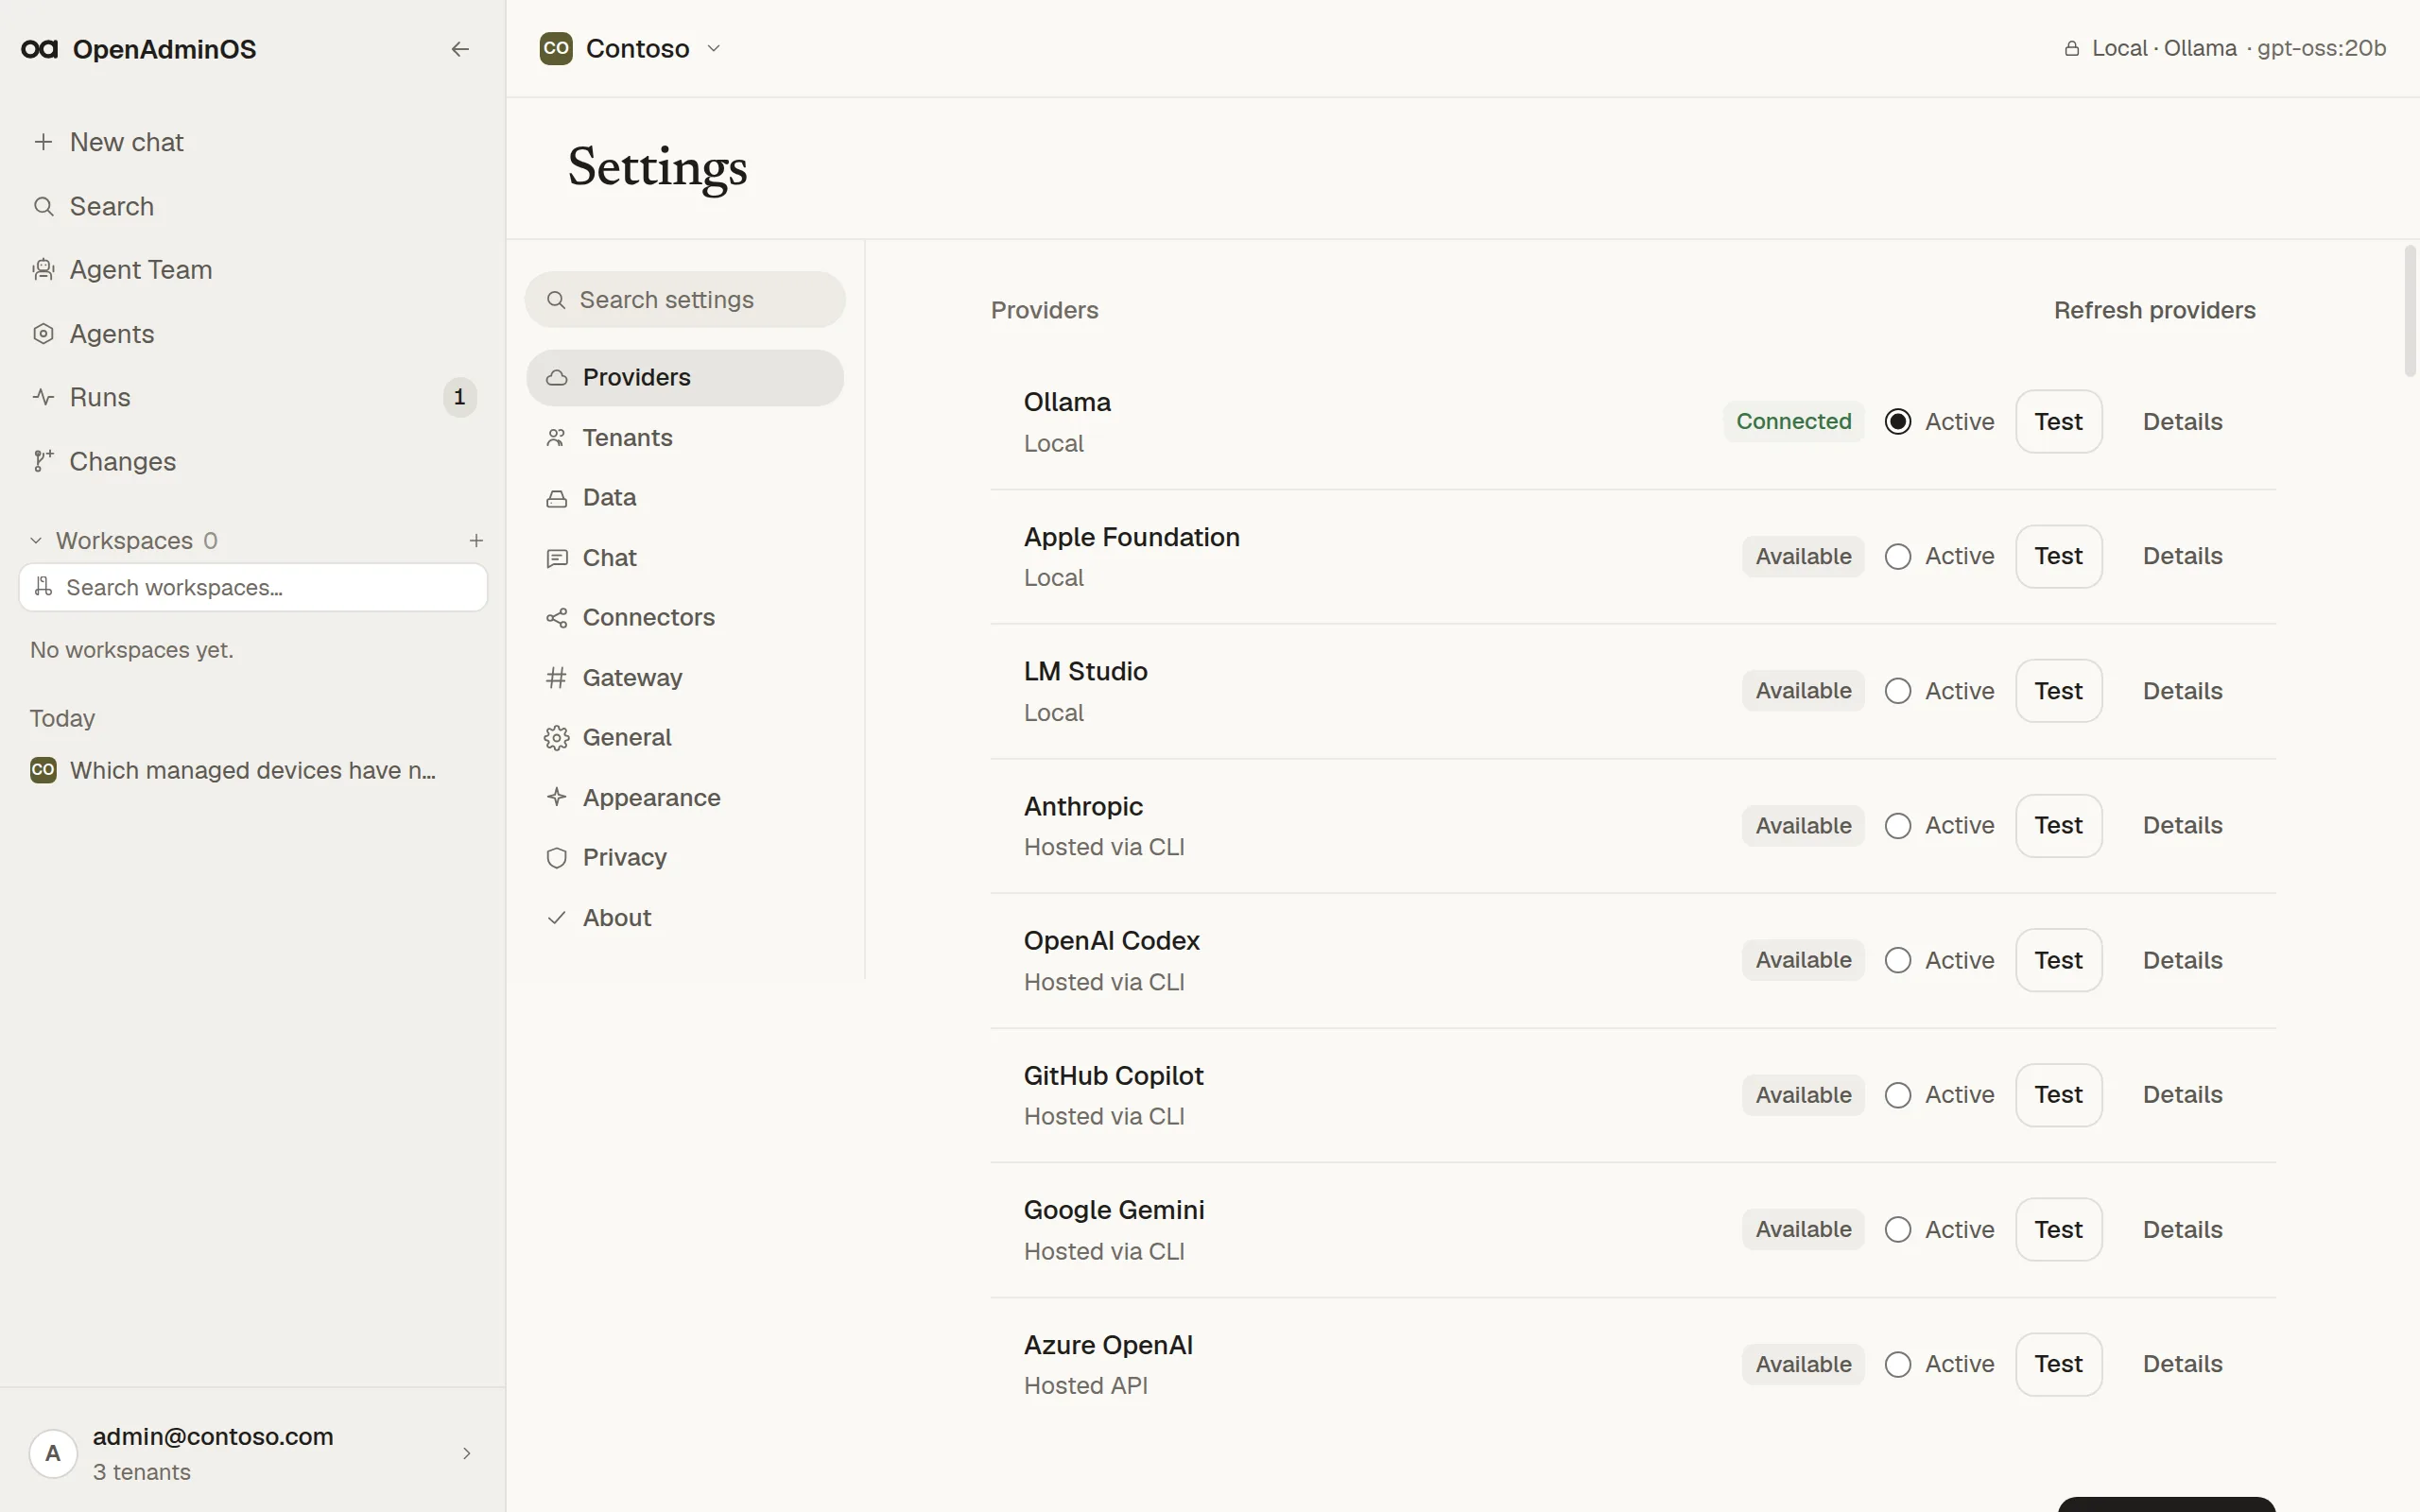Image resolution: width=2420 pixels, height=1512 pixels.
Task: Click the Connectors share icon
Action: click(557, 618)
